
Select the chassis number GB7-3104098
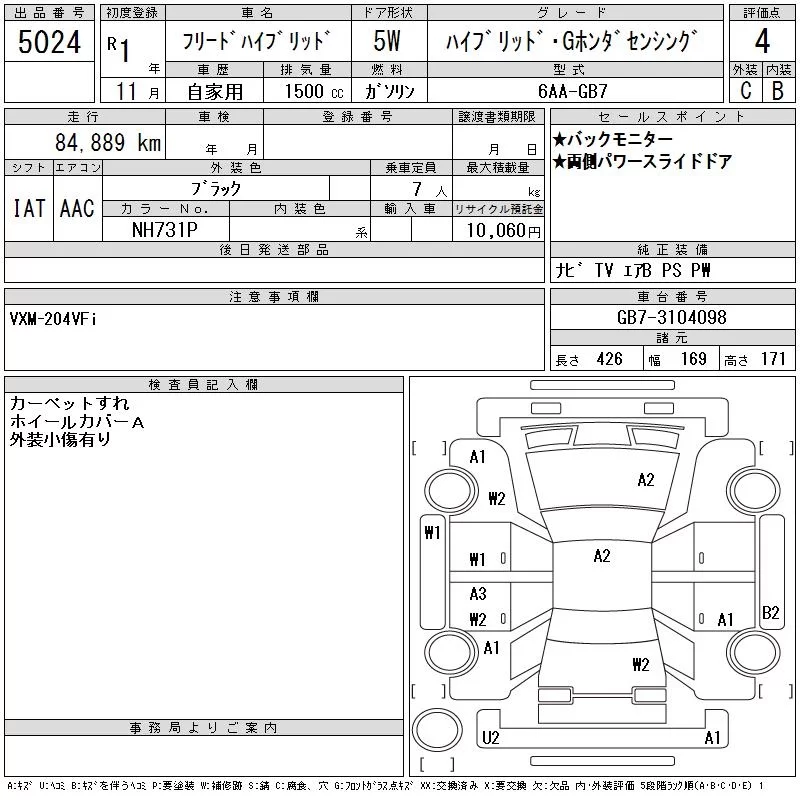click(671, 317)
